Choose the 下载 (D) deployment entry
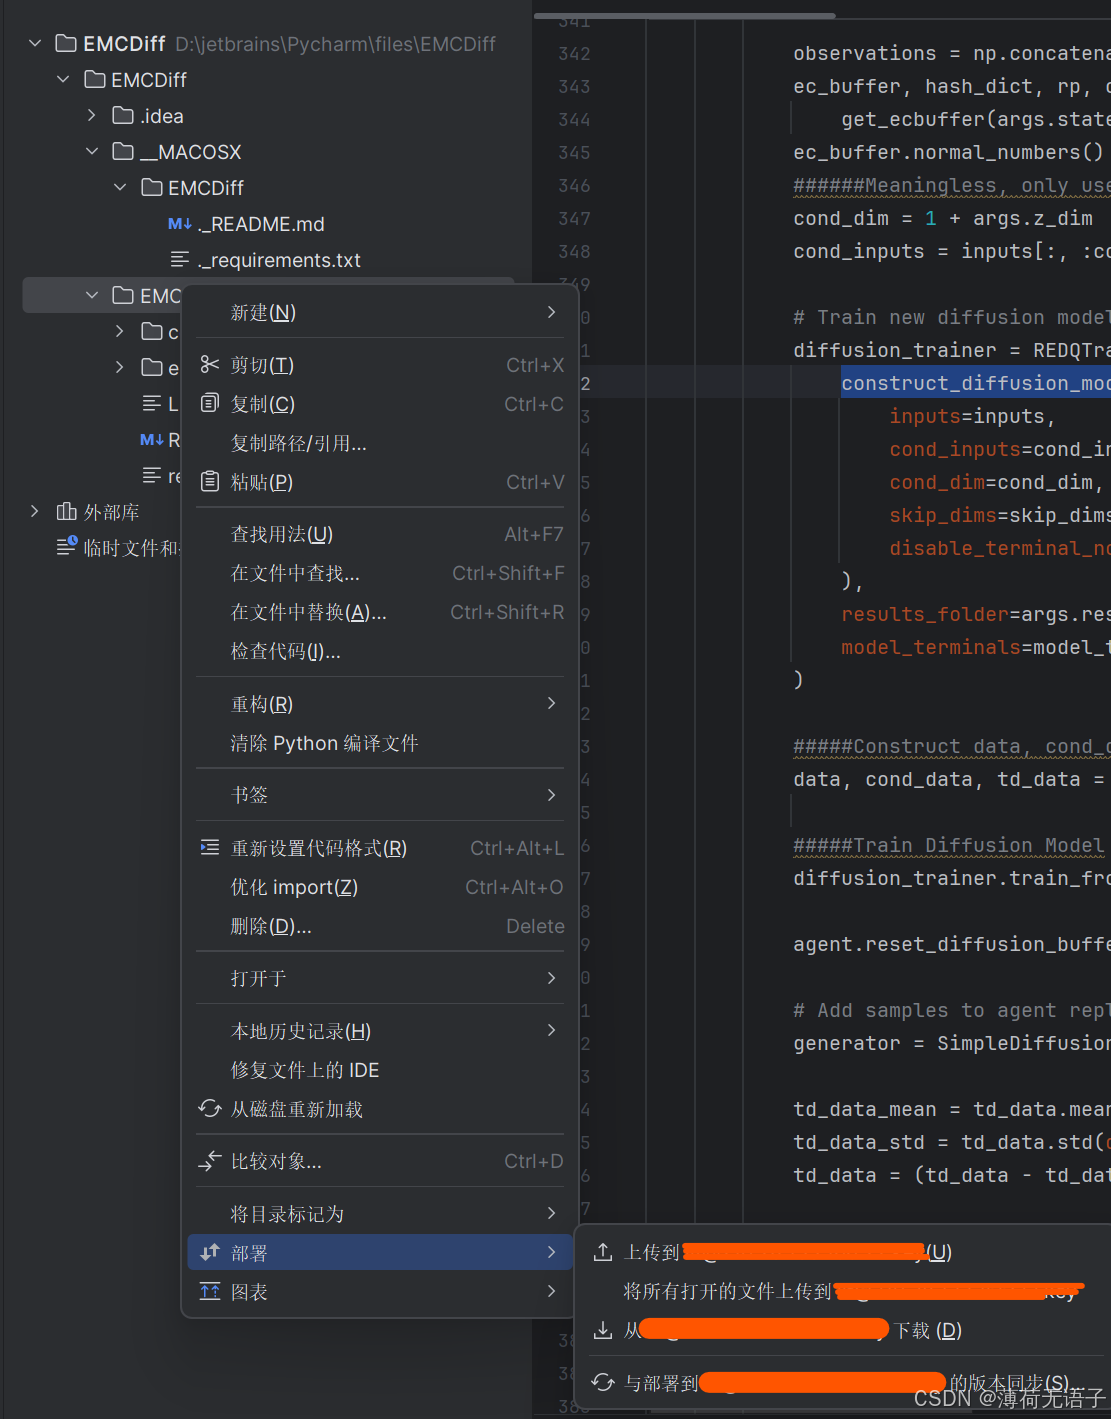Viewport: 1111px width, 1419px height. [846, 1331]
